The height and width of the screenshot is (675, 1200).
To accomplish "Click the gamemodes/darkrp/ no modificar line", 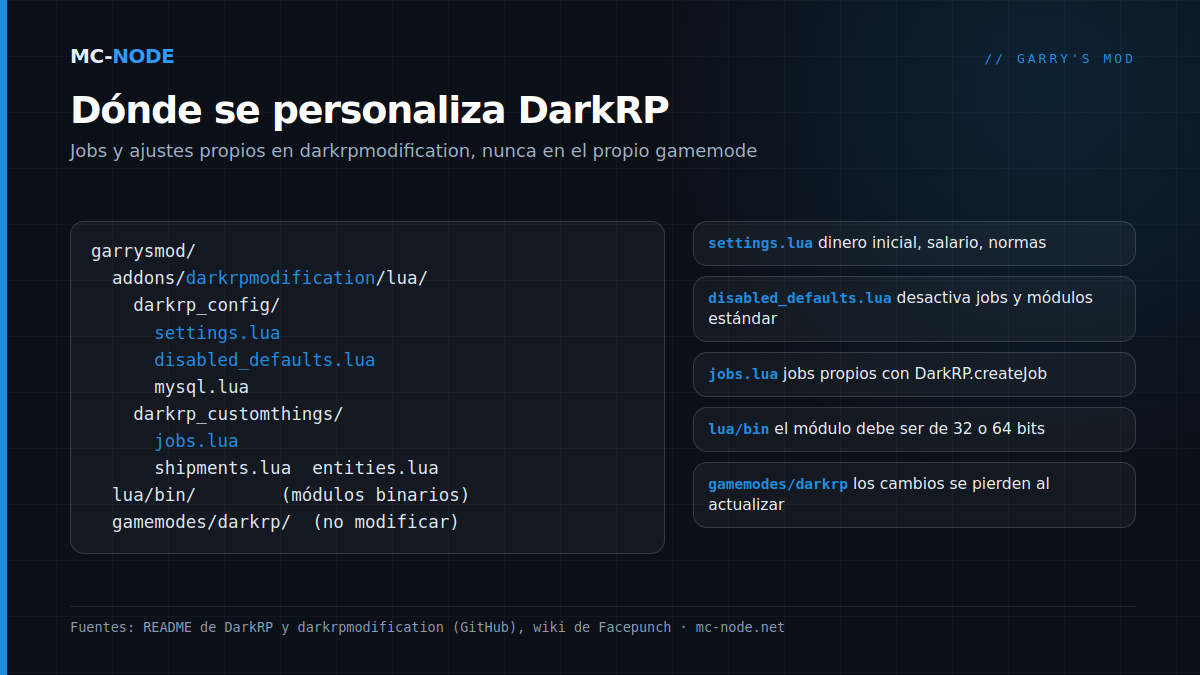I will (x=285, y=522).
